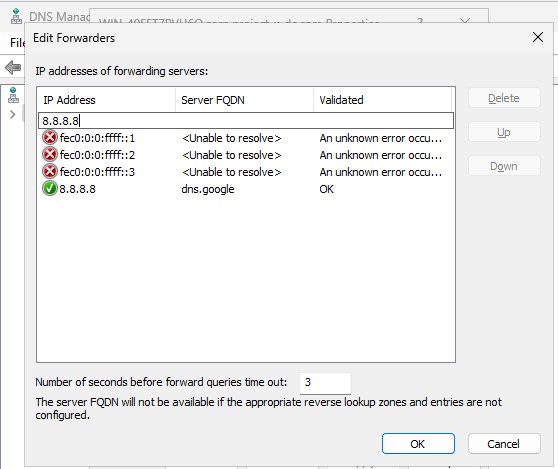
Task: Click green check icon beside 8.8.8.8
Action: pyautogui.click(x=50, y=189)
